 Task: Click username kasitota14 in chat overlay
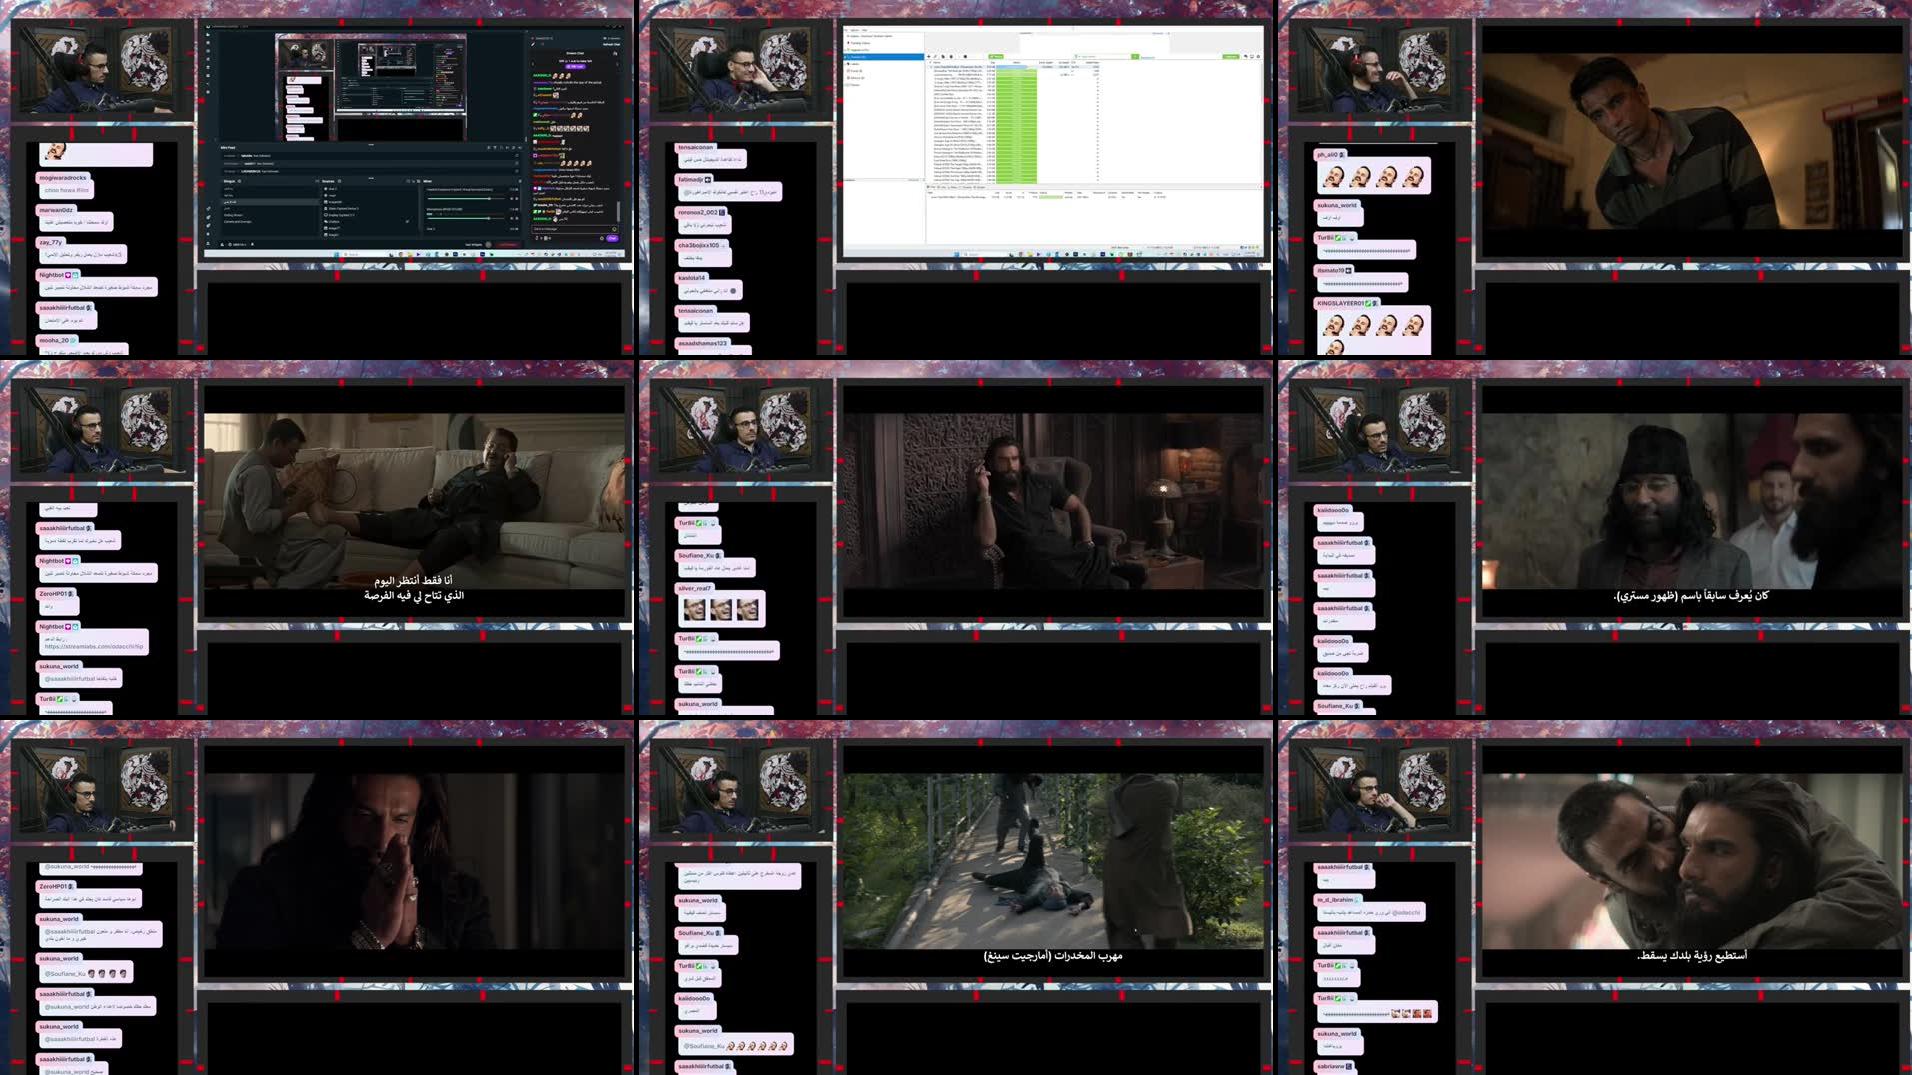[692, 278]
